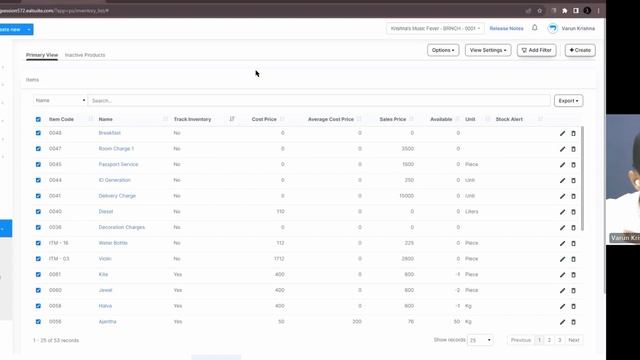Edit the Breakfast item with pencil icon
Viewport: 640px width, 360px height.
[562, 133]
